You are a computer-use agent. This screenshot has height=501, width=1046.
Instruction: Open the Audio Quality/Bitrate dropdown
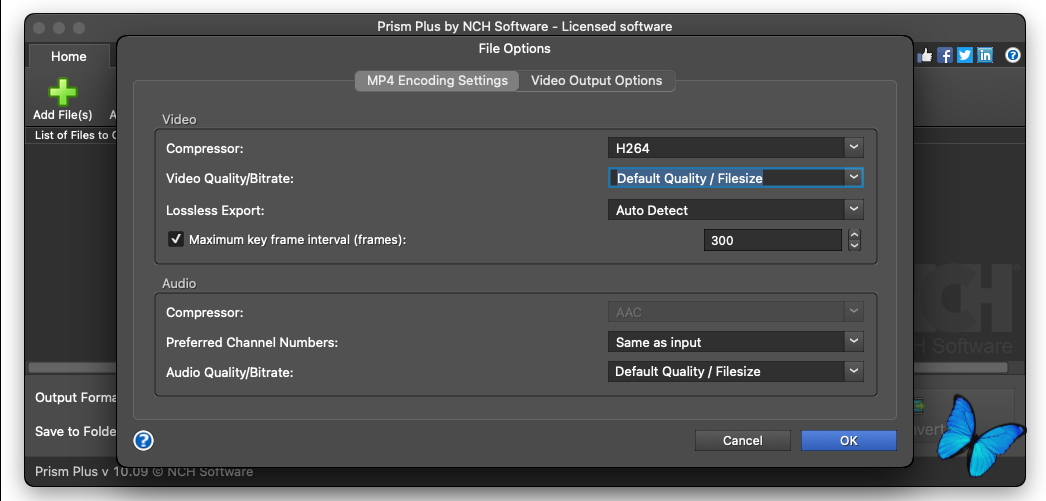(735, 371)
